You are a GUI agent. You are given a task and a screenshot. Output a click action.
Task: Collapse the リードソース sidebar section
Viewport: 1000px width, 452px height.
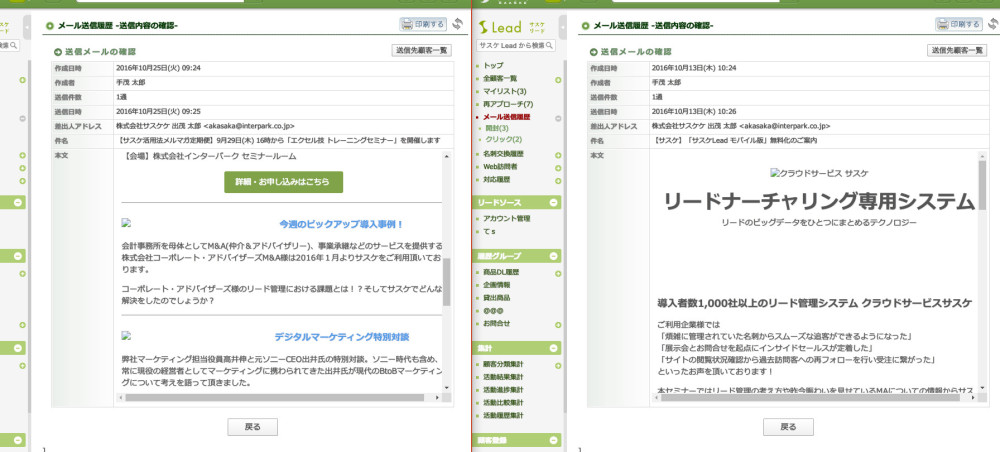pyautogui.click(x=553, y=203)
